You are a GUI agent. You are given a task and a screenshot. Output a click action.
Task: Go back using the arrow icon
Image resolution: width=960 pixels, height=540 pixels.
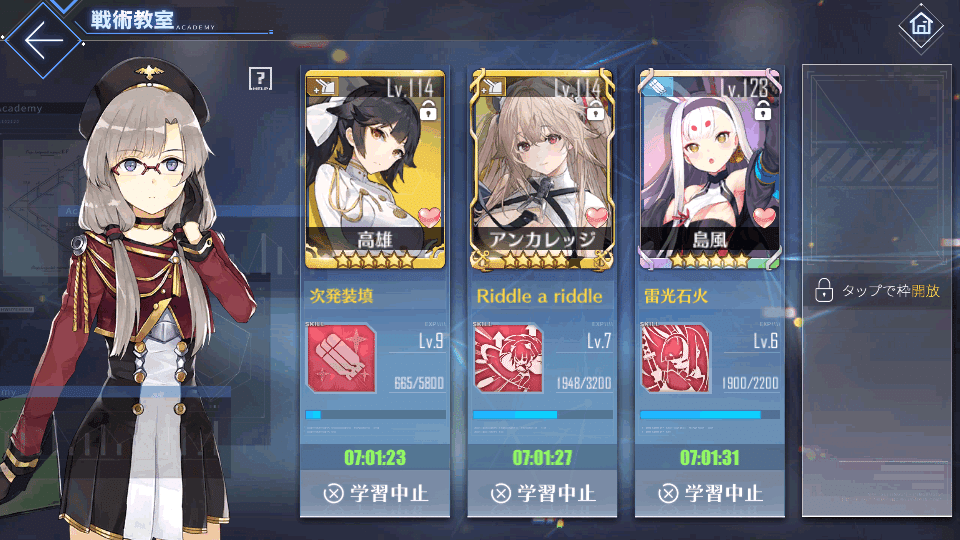pyautogui.click(x=43, y=40)
